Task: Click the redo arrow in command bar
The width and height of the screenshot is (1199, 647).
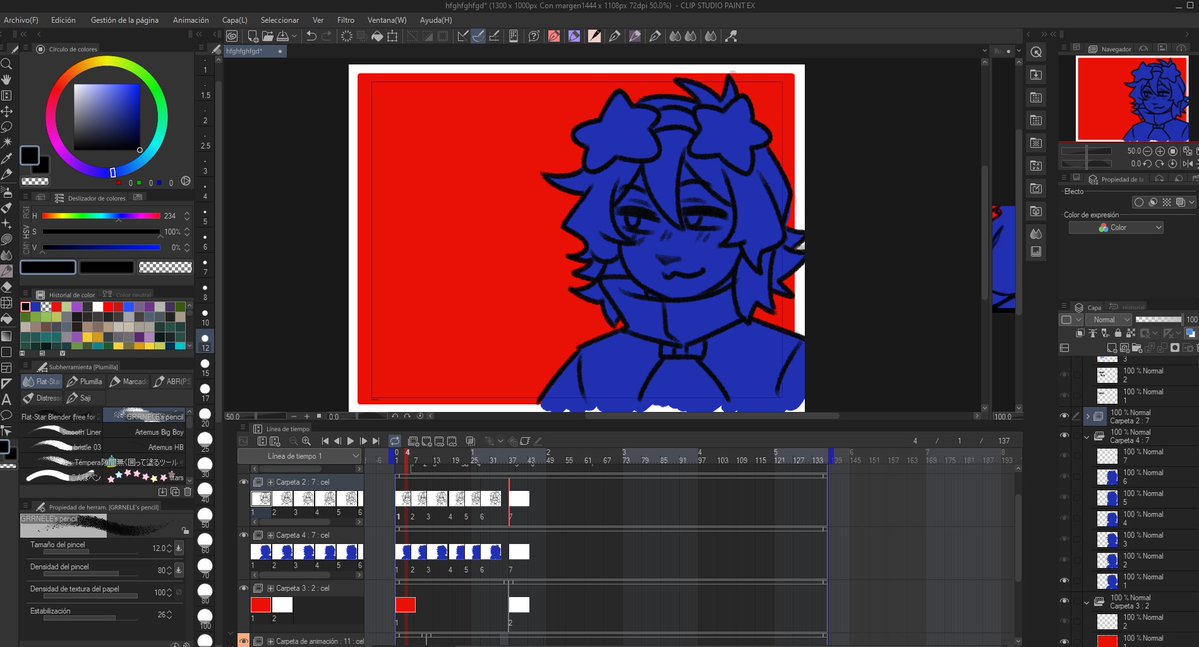Action: click(327, 36)
